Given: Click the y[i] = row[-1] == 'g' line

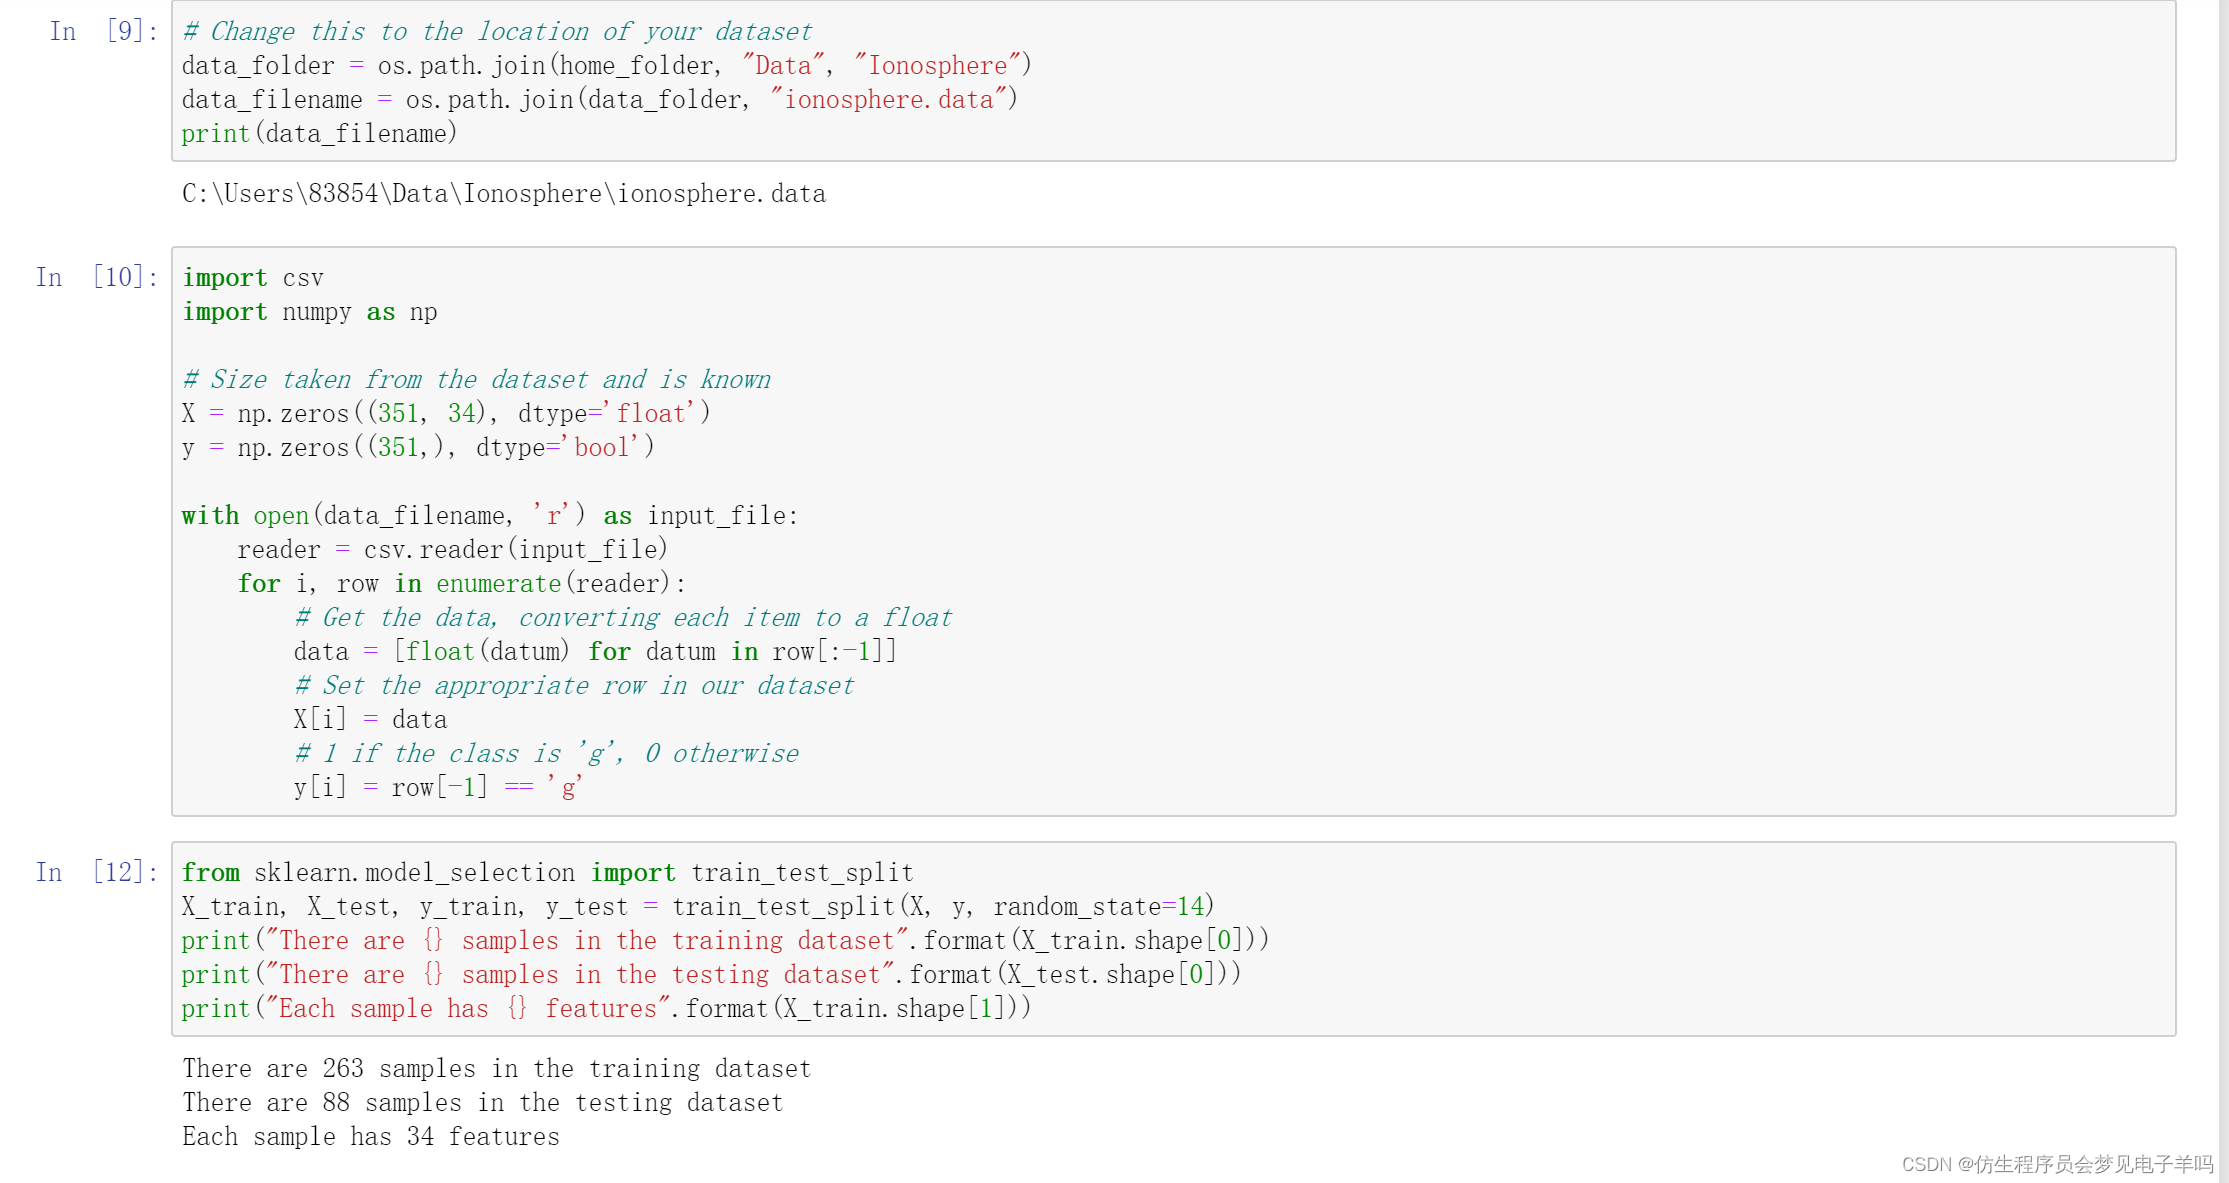Looking at the screenshot, I should coord(438,787).
